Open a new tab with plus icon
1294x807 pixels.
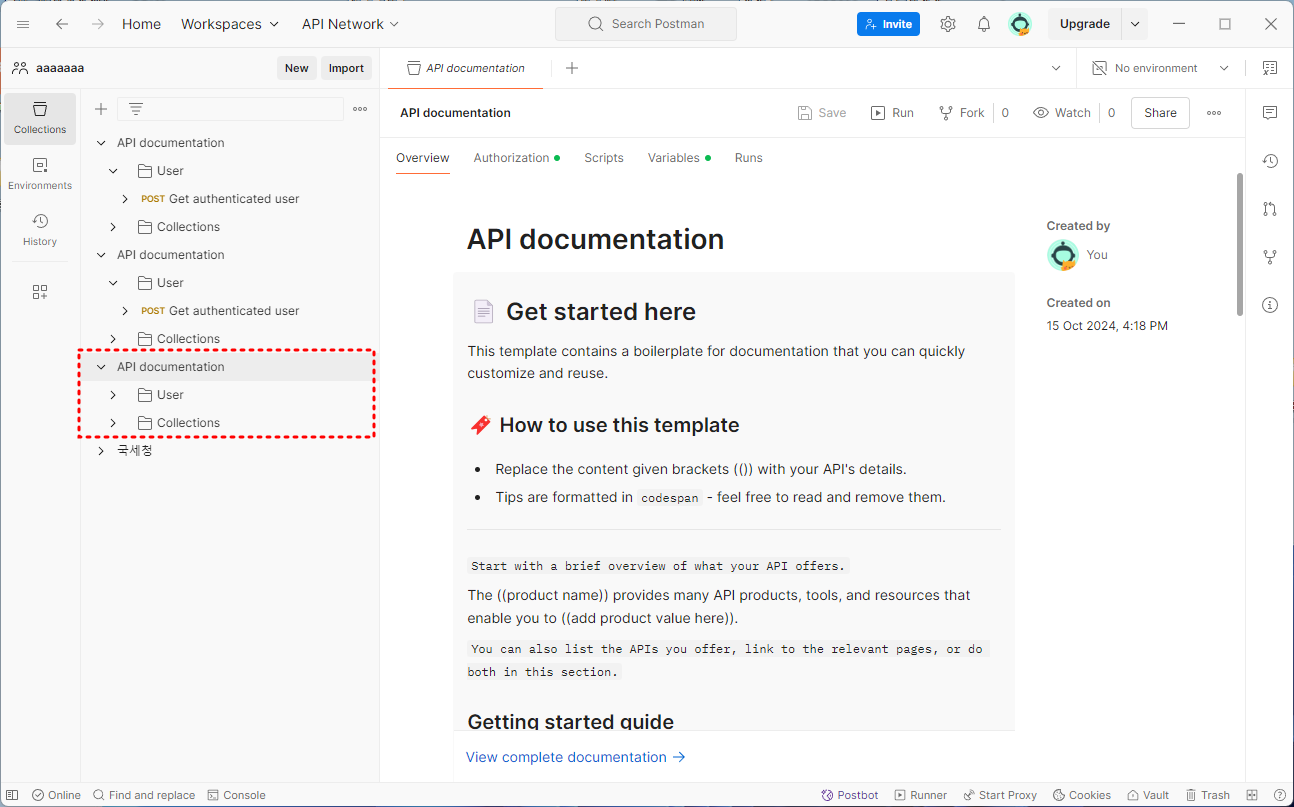pos(572,68)
